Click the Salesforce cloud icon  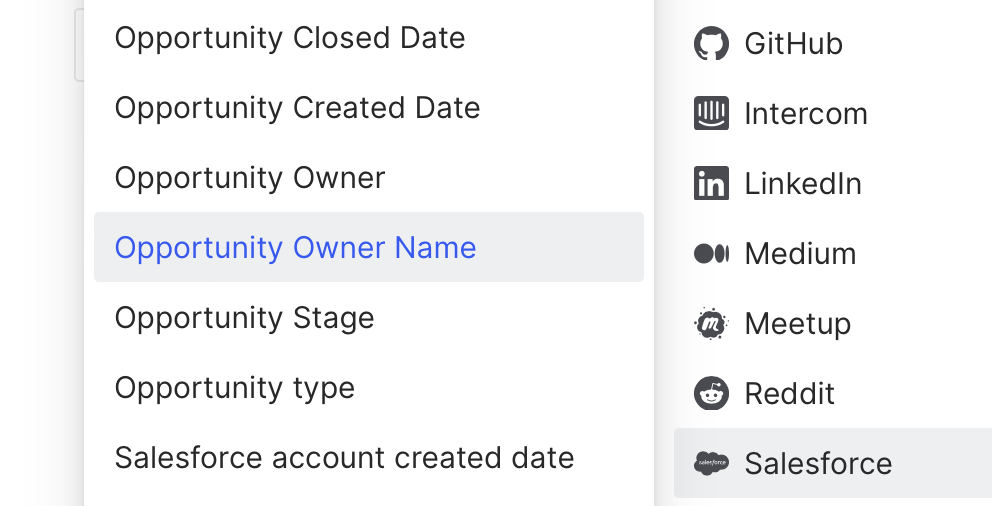pos(711,463)
